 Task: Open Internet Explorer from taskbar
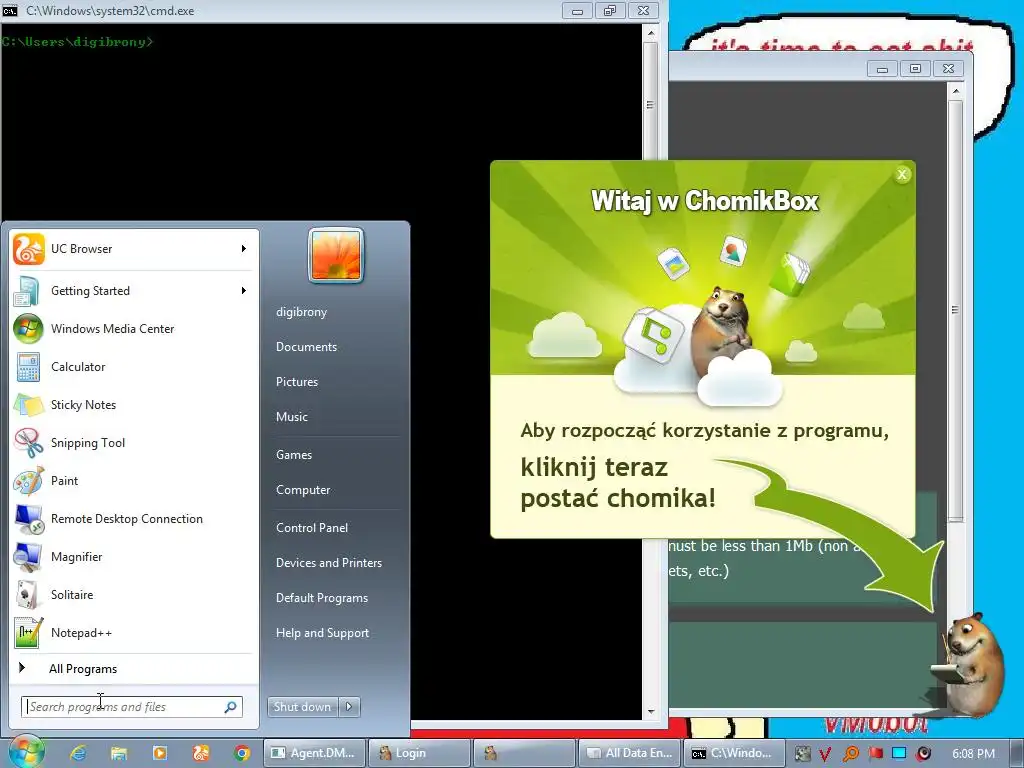click(78, 753)
